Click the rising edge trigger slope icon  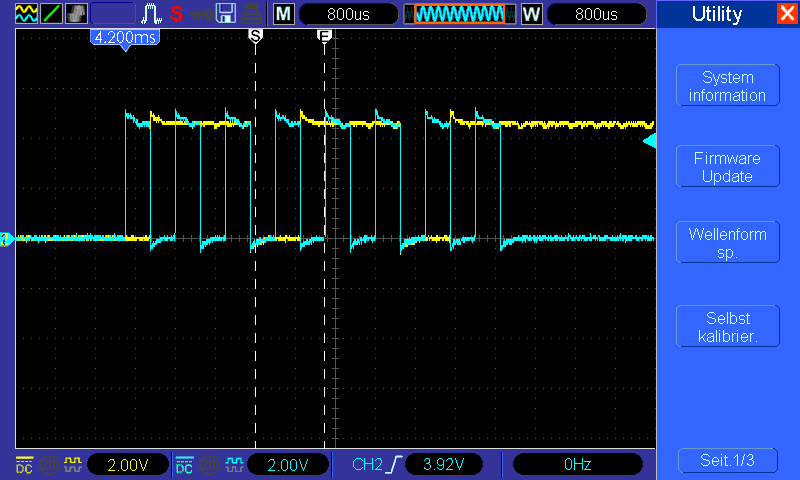pos(394,464)
